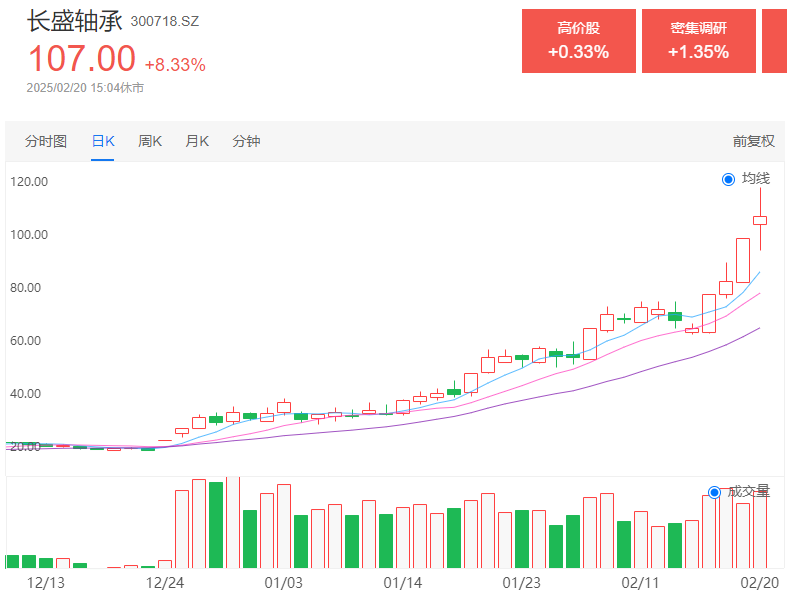The width and height of the screenshot is (787, 592).
Task: Click the +8.33% change percentage
Action: click(175, 65)
